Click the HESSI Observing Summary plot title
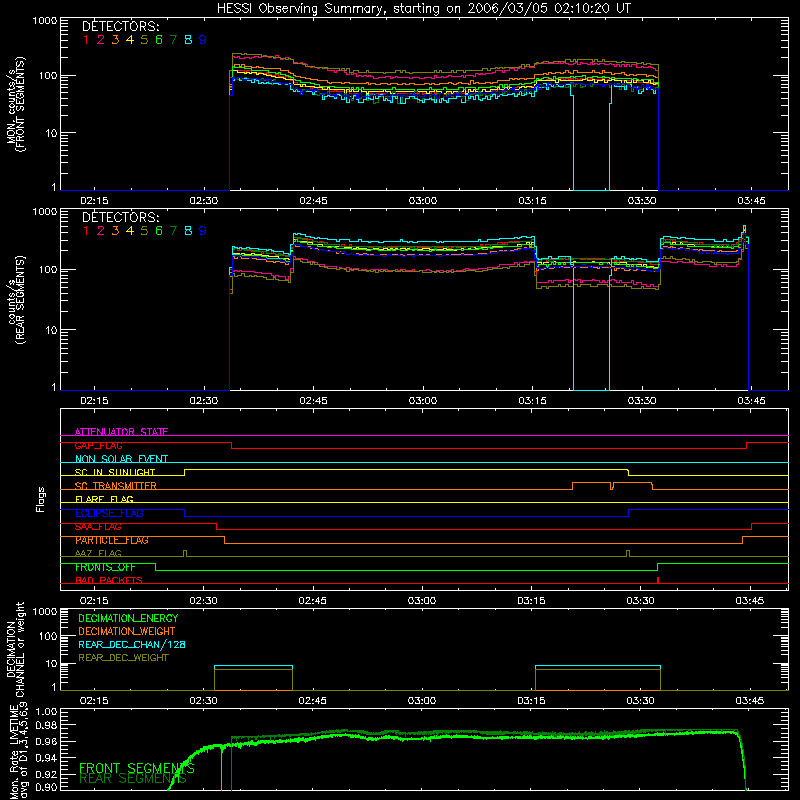 [x=423, y=9]
